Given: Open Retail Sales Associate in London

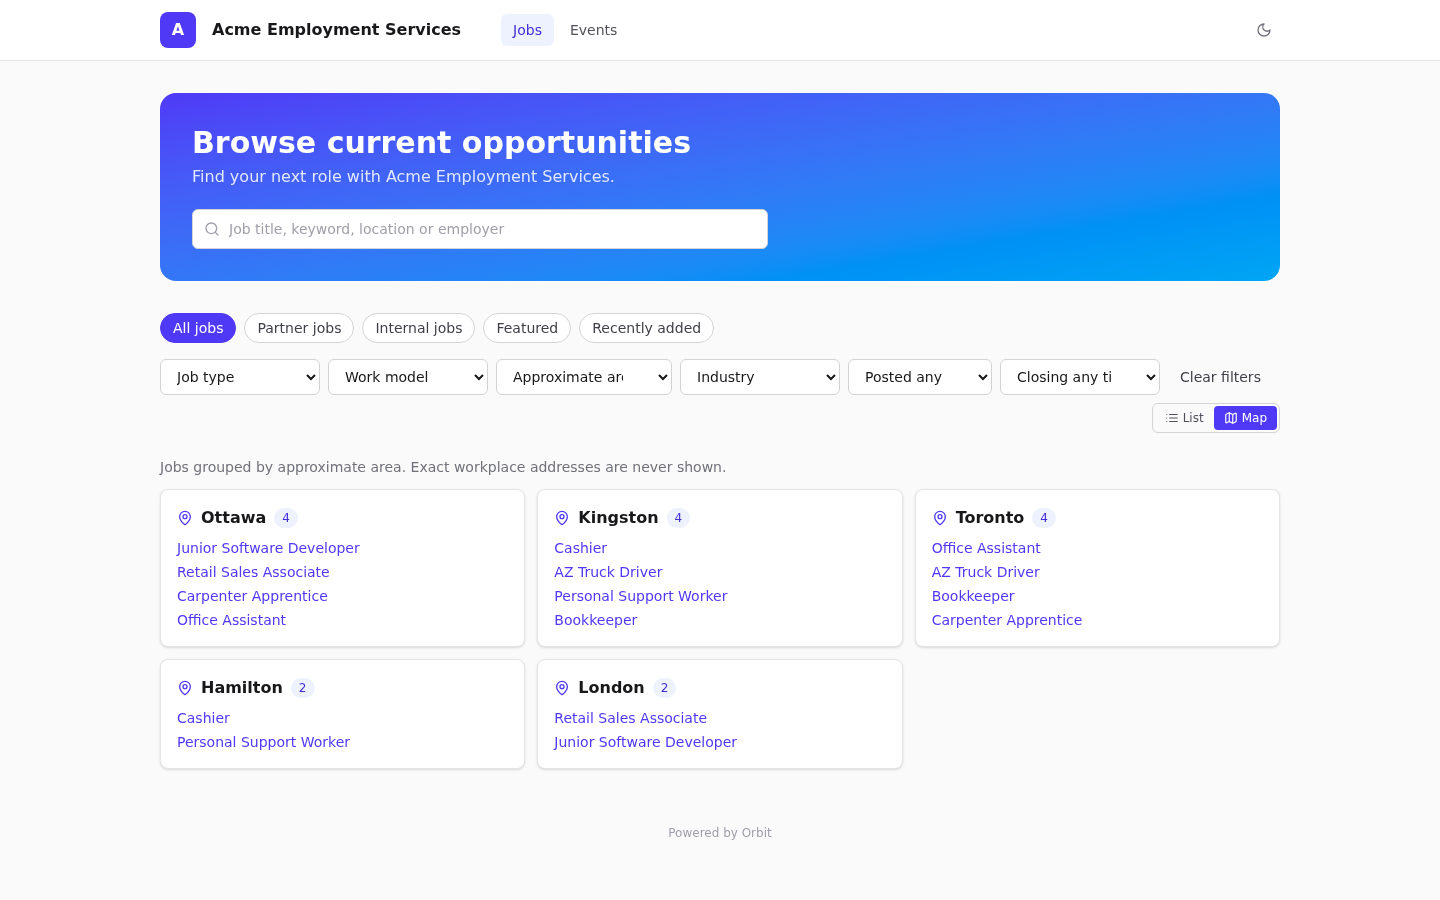Looking at the screenshot, I should pyautogui.click(x=630, y=718).
